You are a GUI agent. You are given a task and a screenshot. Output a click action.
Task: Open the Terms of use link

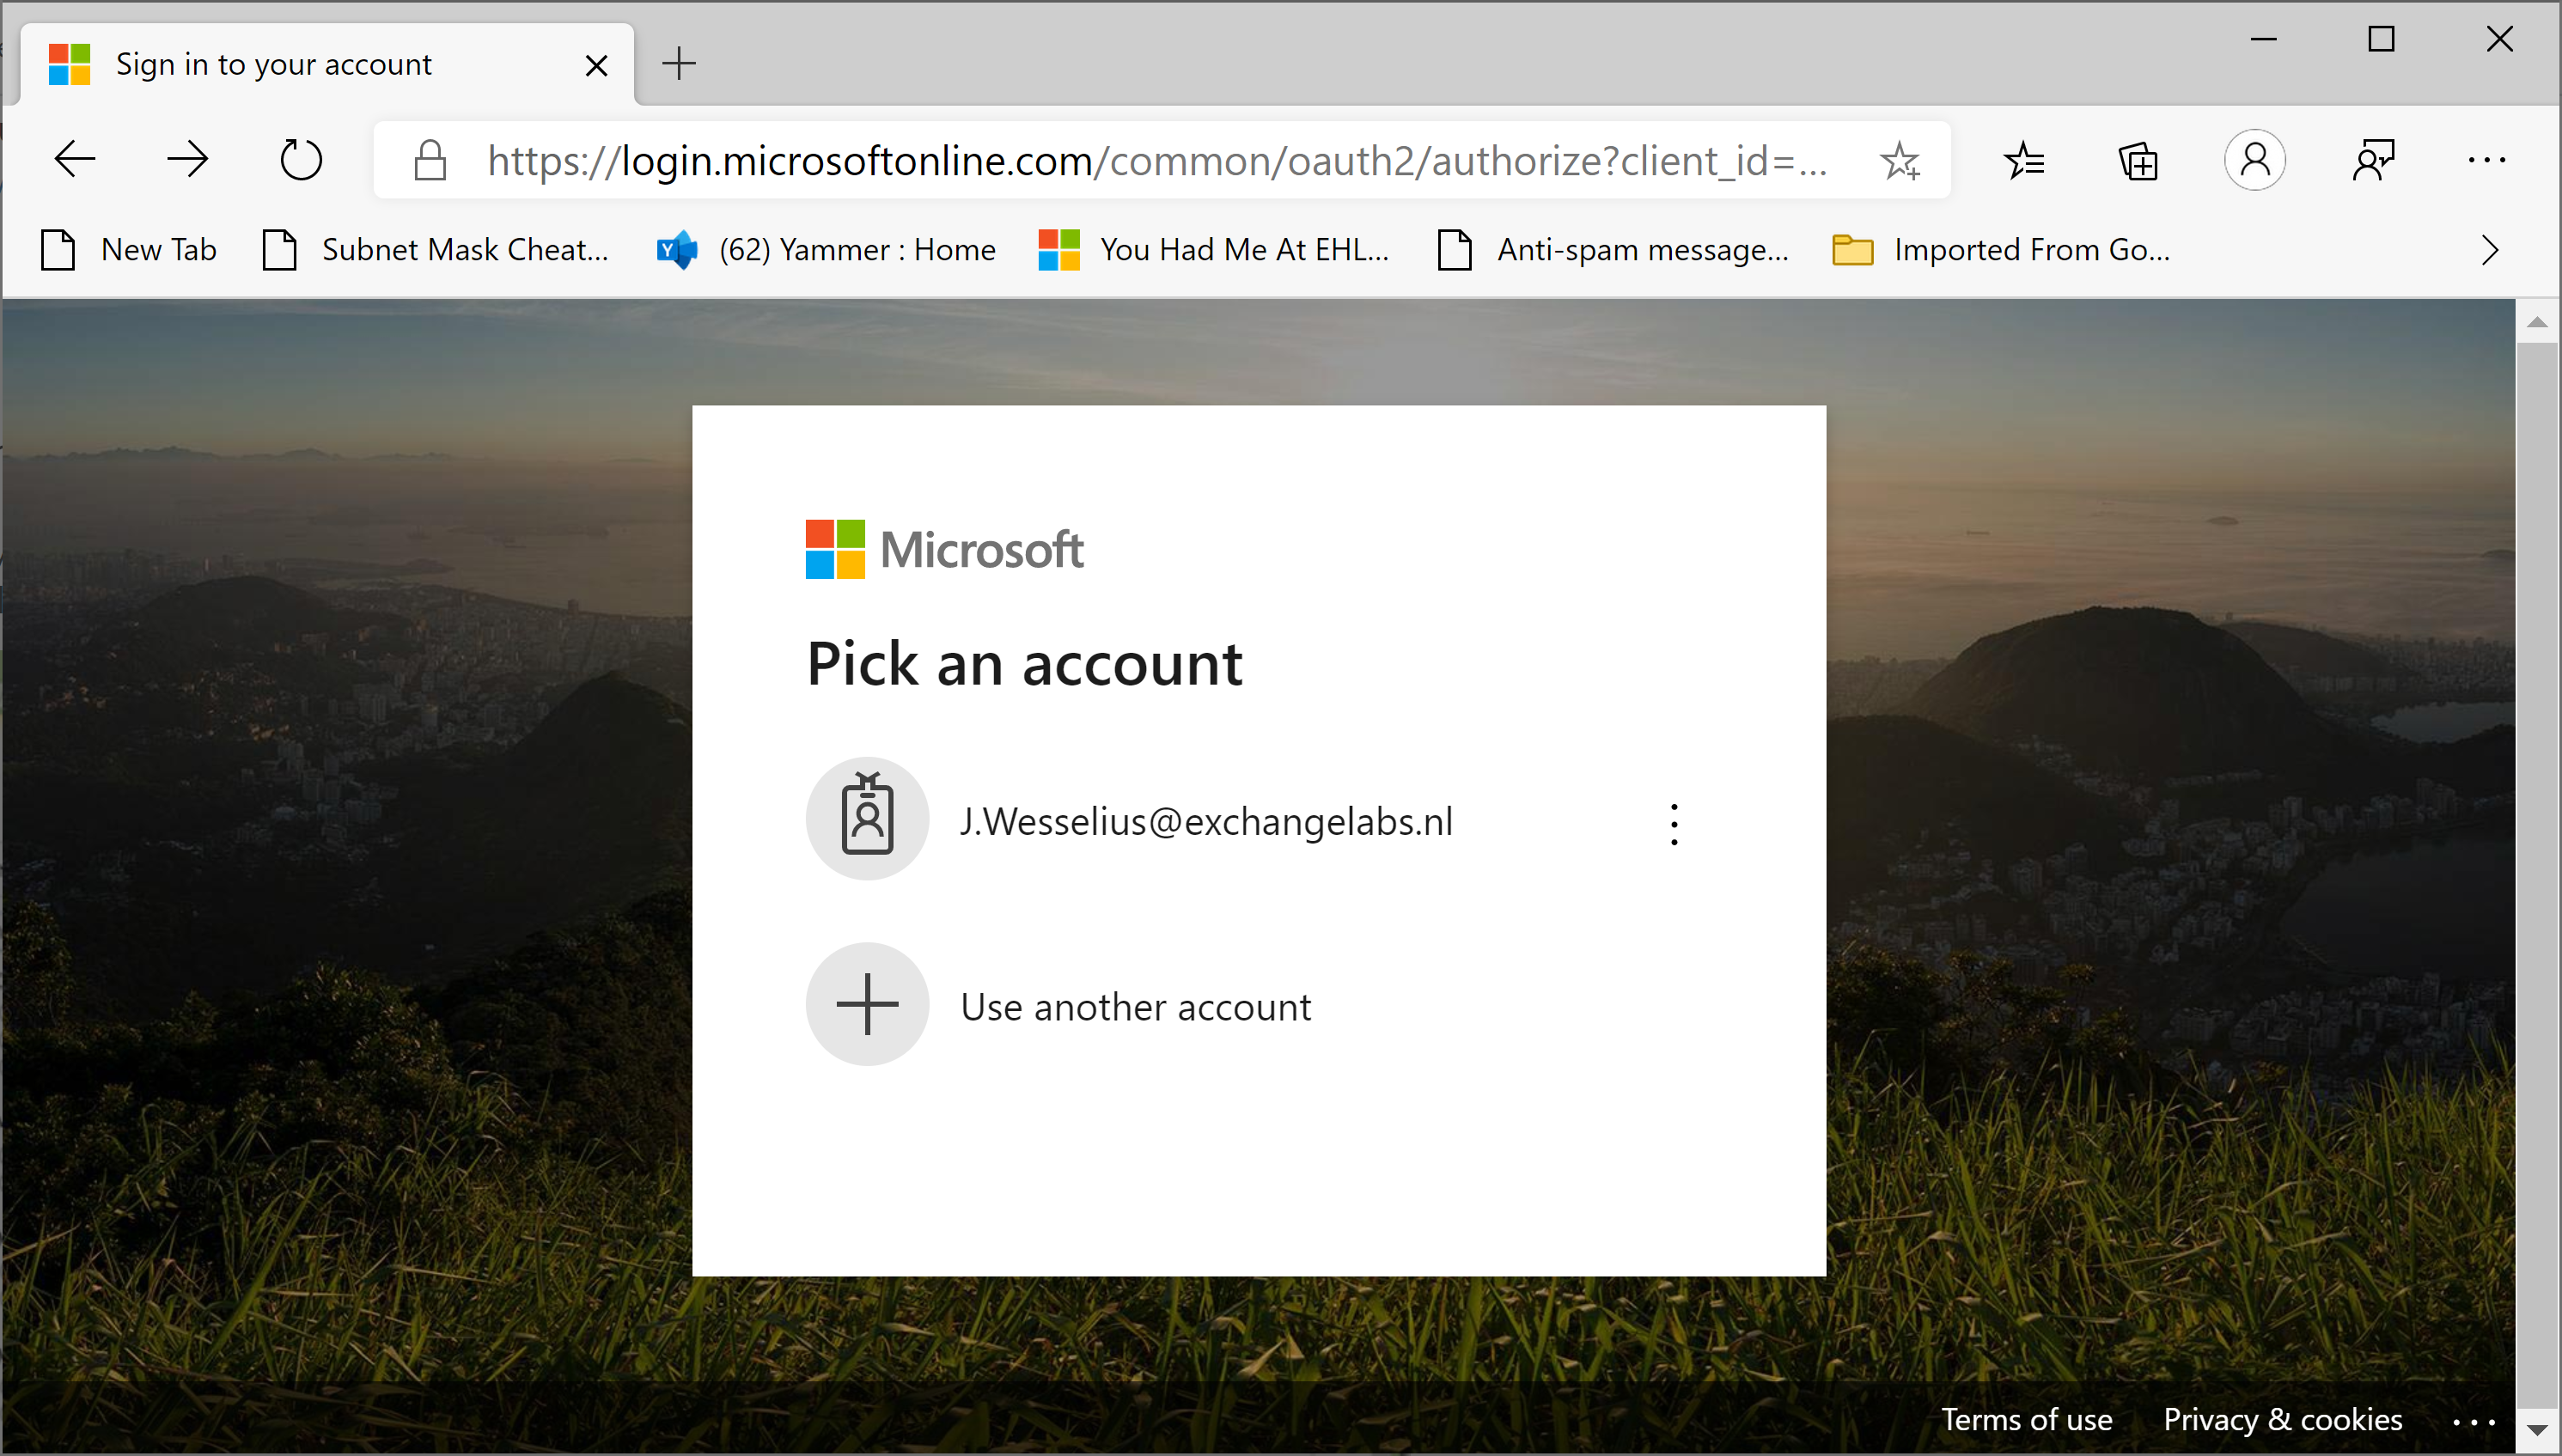pos(2028,1419)
